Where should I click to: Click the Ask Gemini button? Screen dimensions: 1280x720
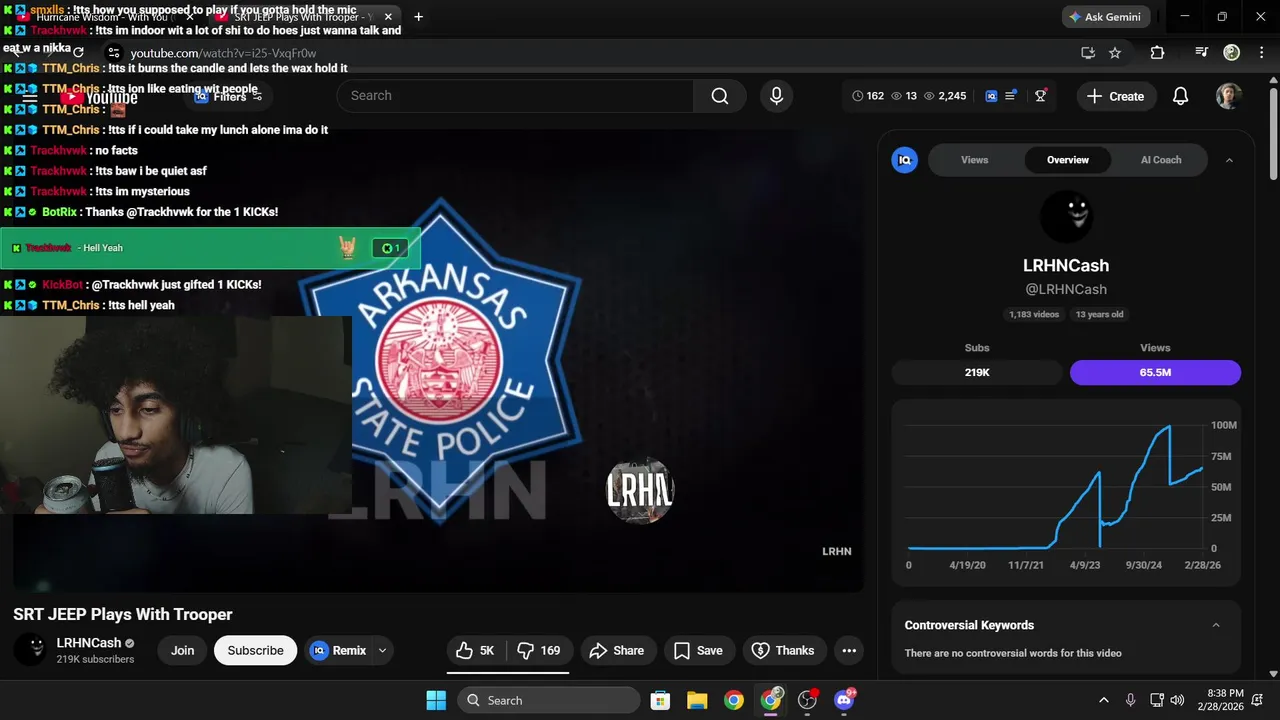pyautogui.click(x=1106, y=17)
